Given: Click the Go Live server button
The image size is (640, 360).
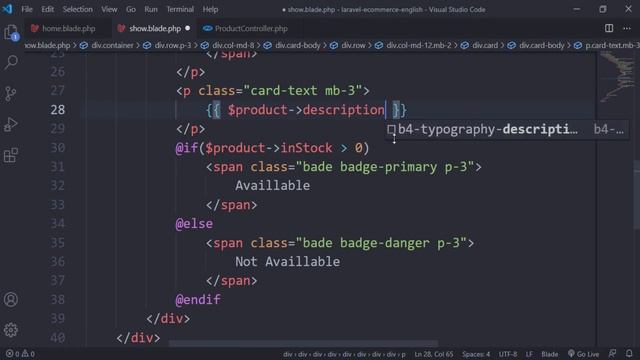Looking at the screenshot, I should (x=584, y=353).
